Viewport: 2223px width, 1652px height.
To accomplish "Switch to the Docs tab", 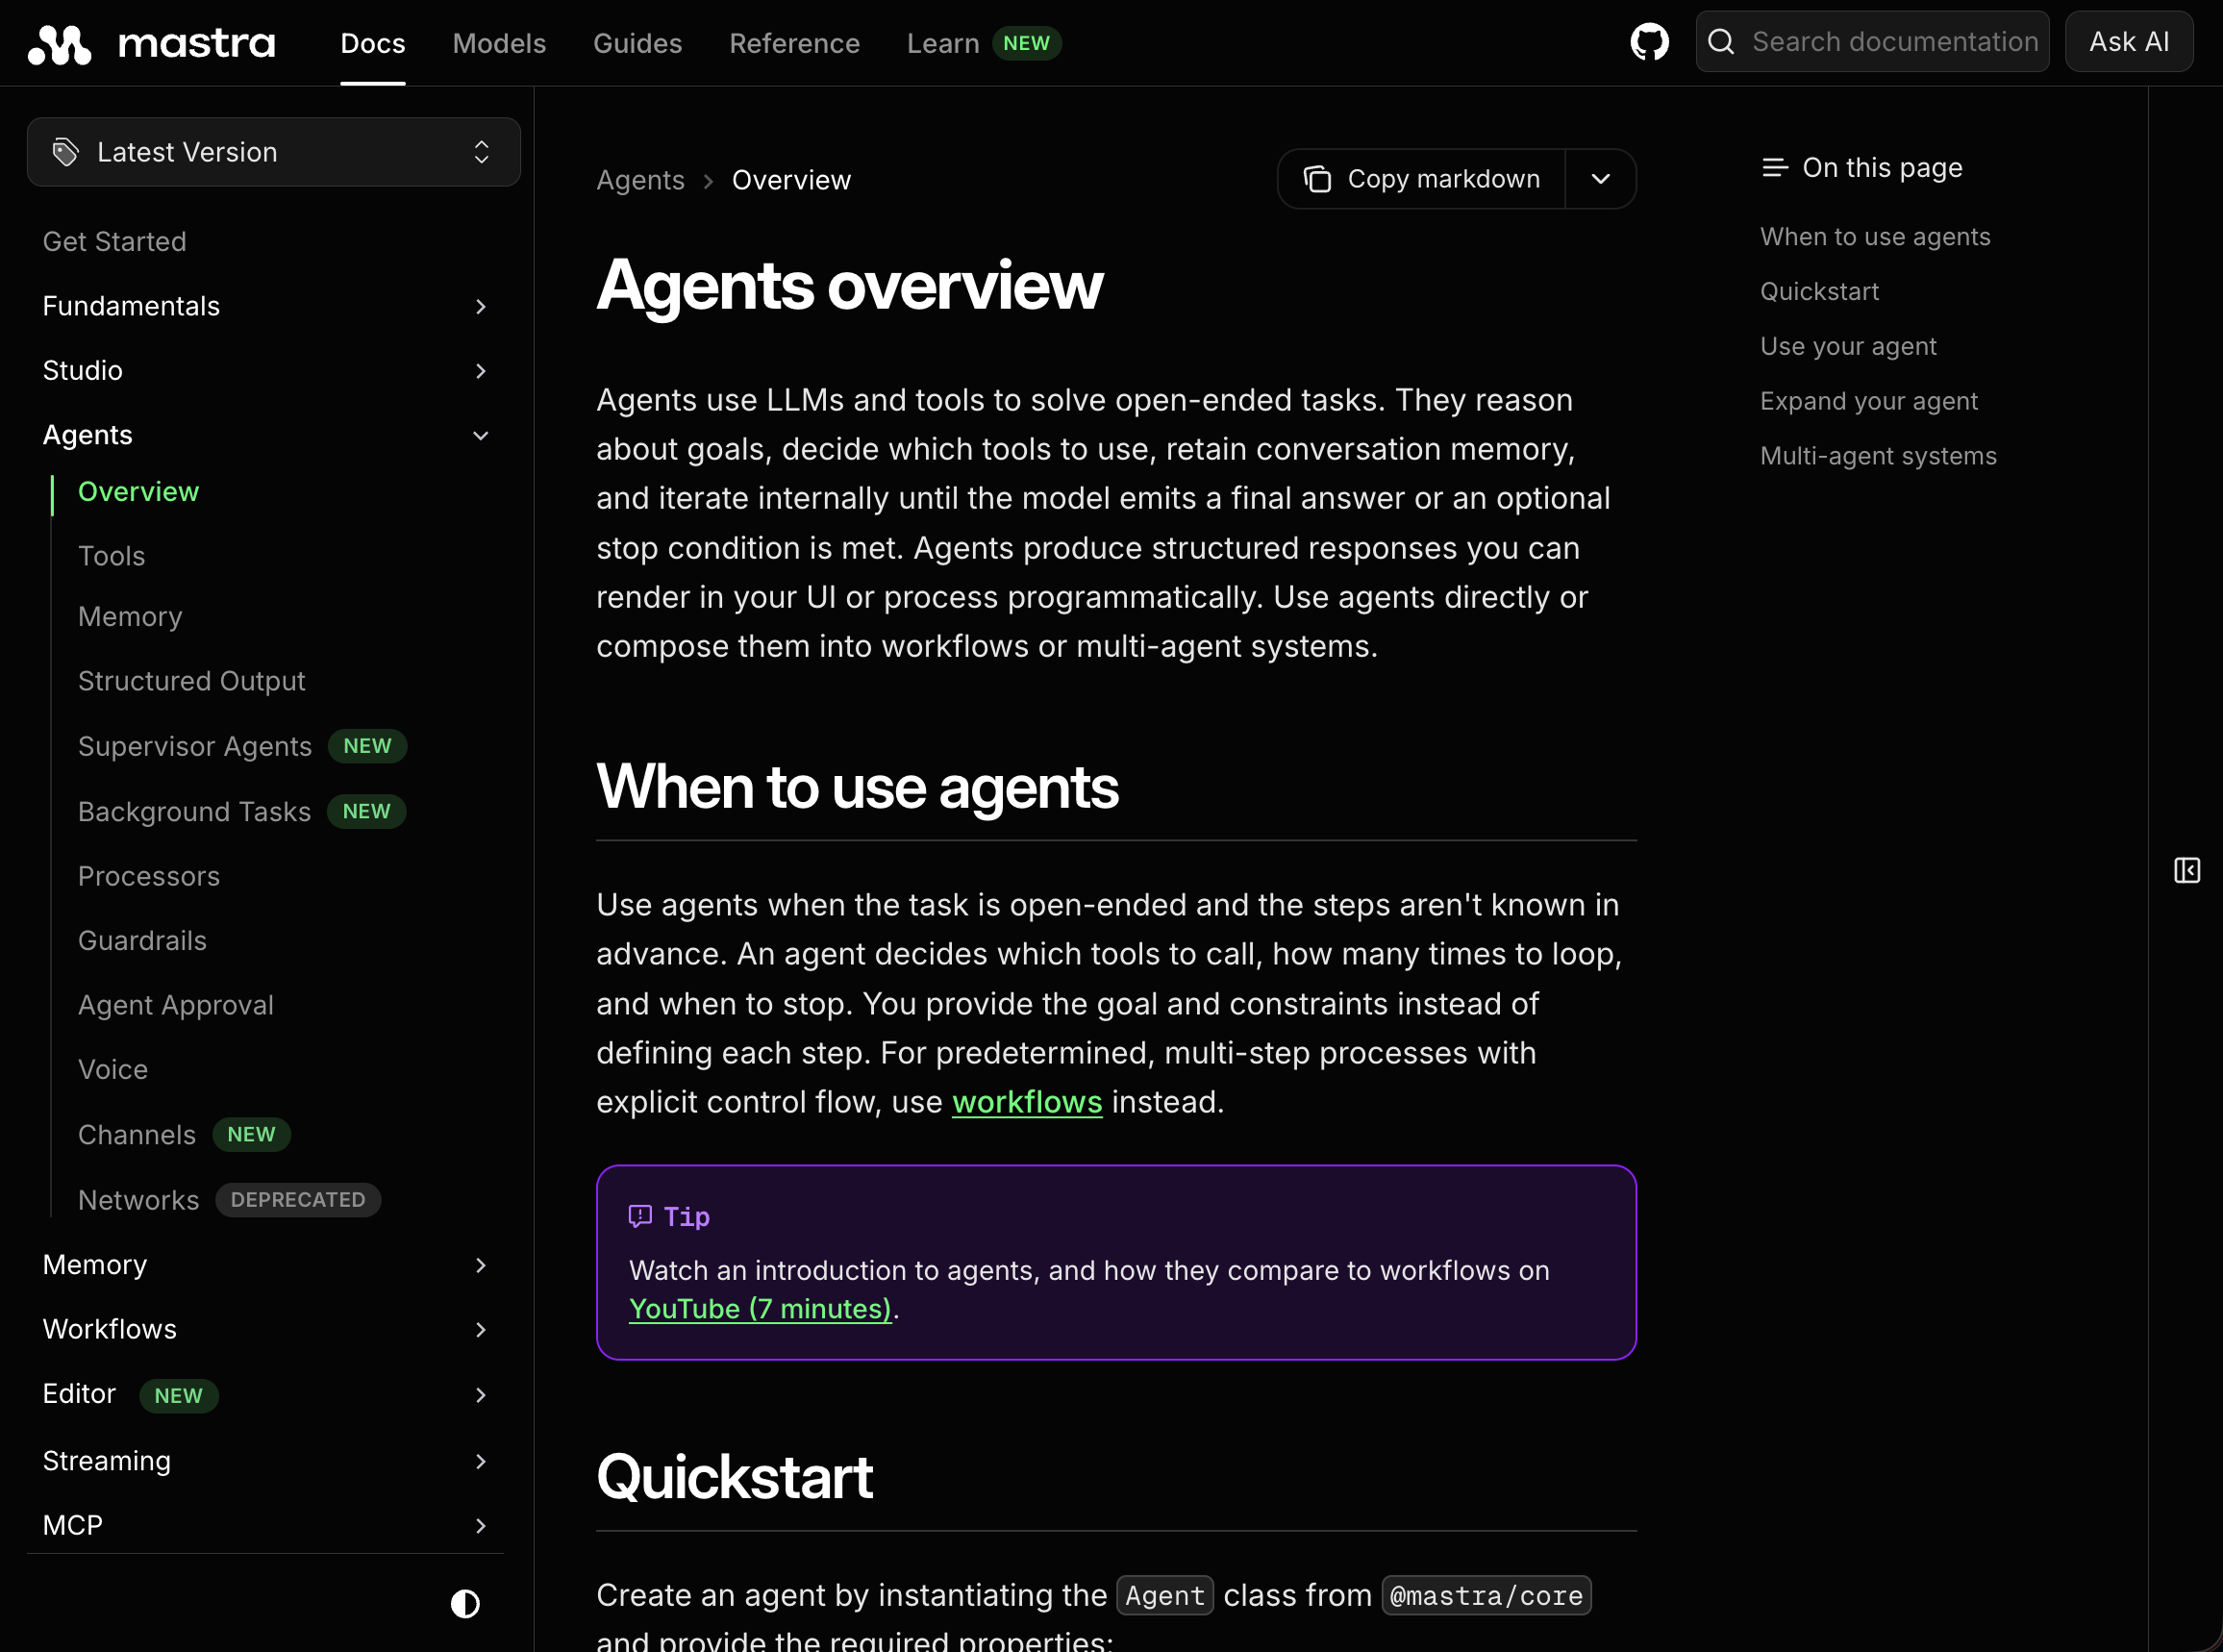I will [373, 43].
